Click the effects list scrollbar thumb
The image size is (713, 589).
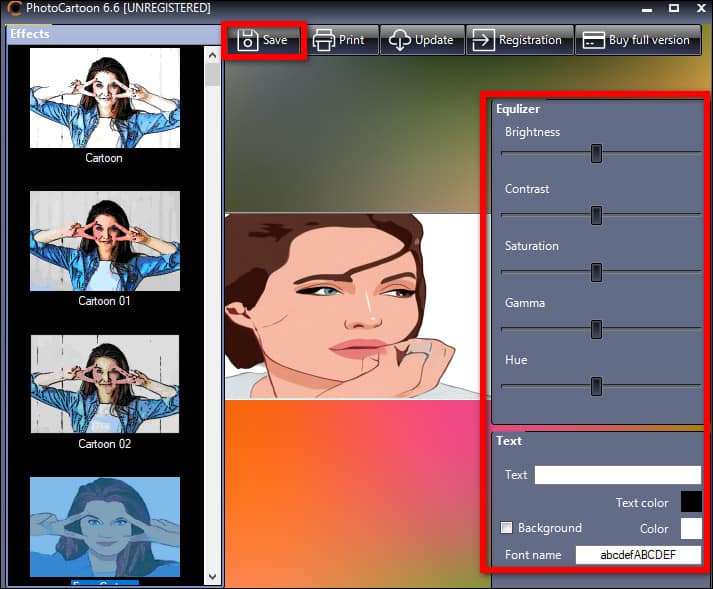(x=212, y=75)
